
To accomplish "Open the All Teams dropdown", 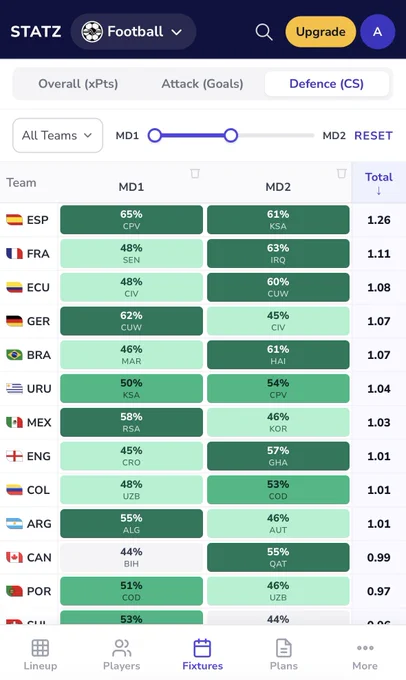I will [x=58, y=135].
